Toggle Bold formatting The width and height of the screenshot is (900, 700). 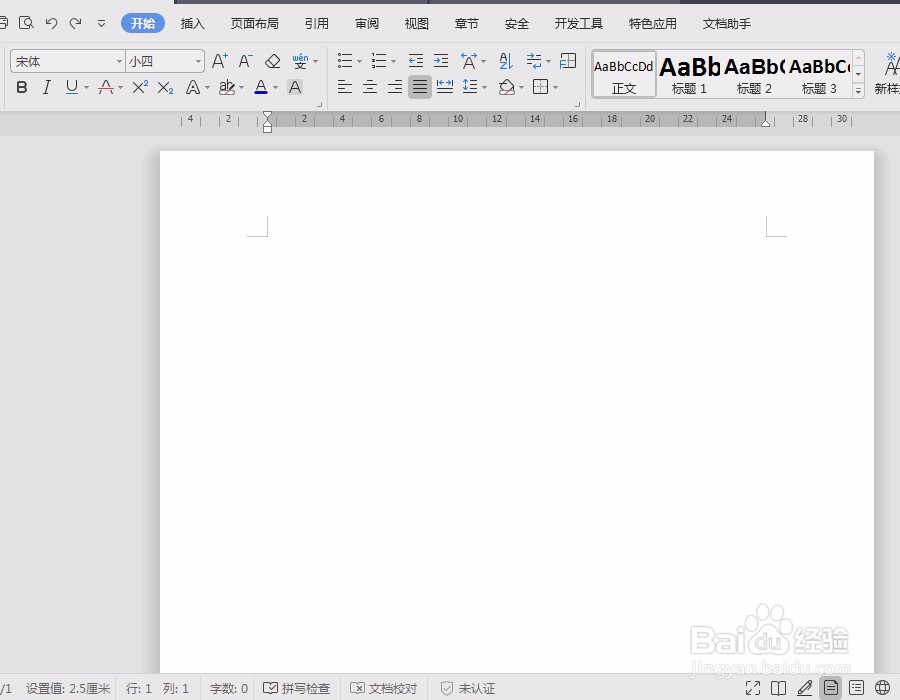coord(22,87)
